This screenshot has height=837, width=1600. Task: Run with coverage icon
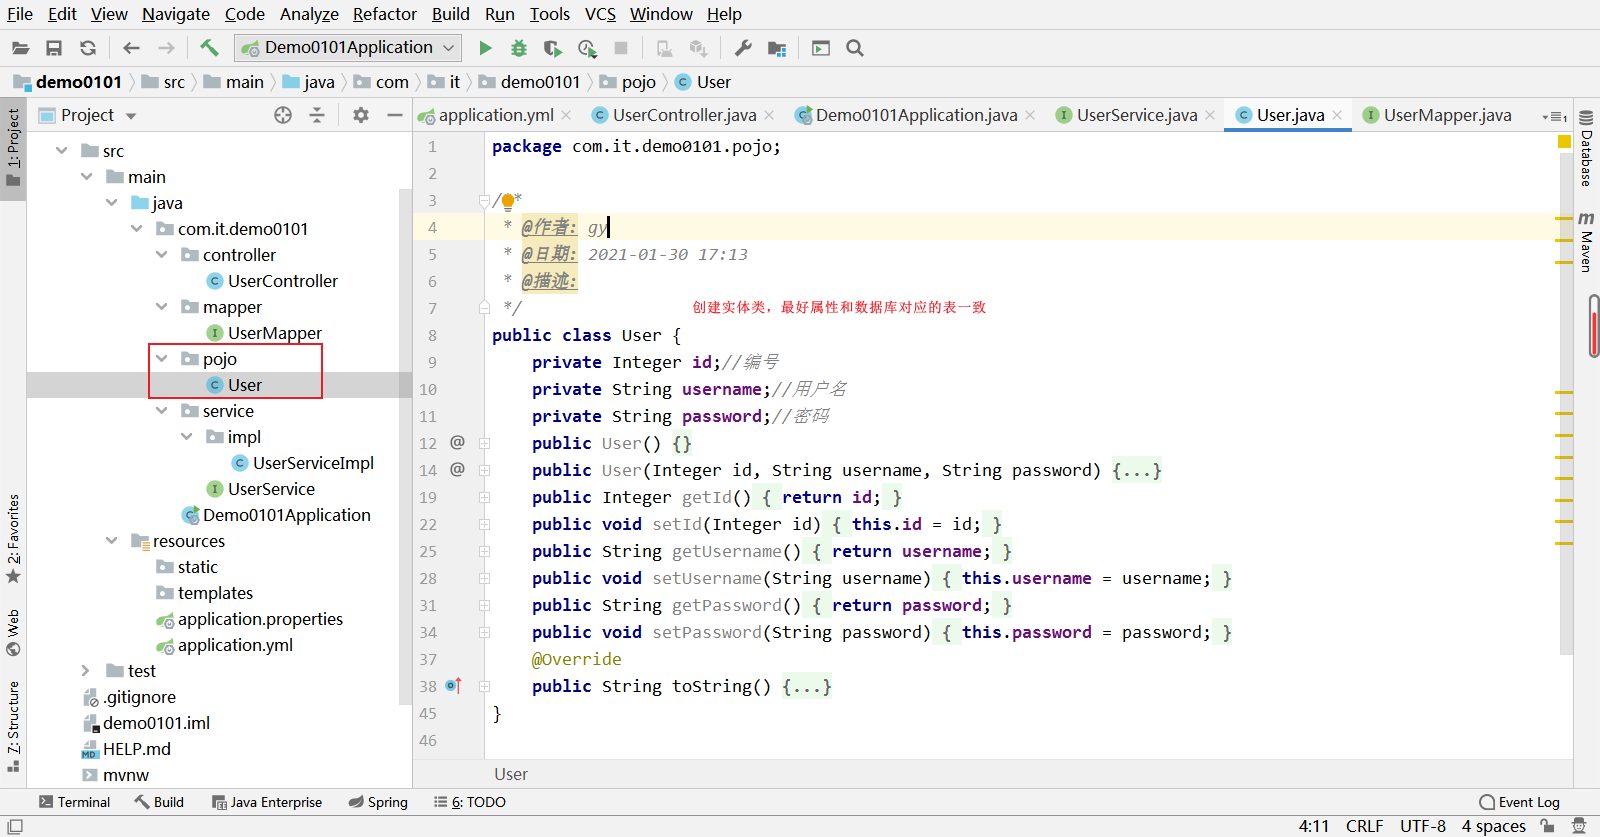point(552,48)
